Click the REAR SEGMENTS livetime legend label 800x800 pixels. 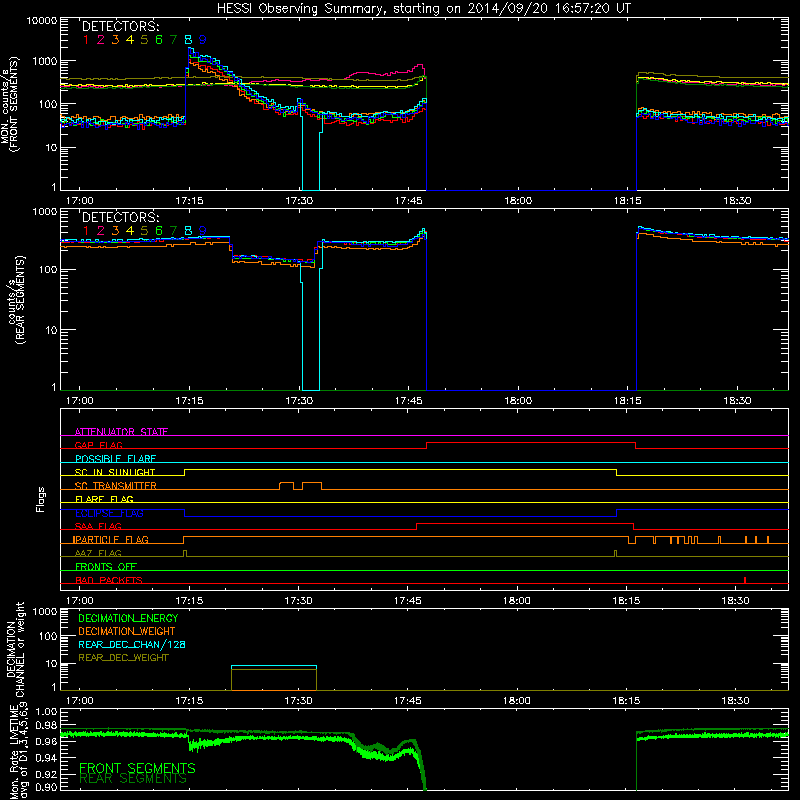pos(133,779)
